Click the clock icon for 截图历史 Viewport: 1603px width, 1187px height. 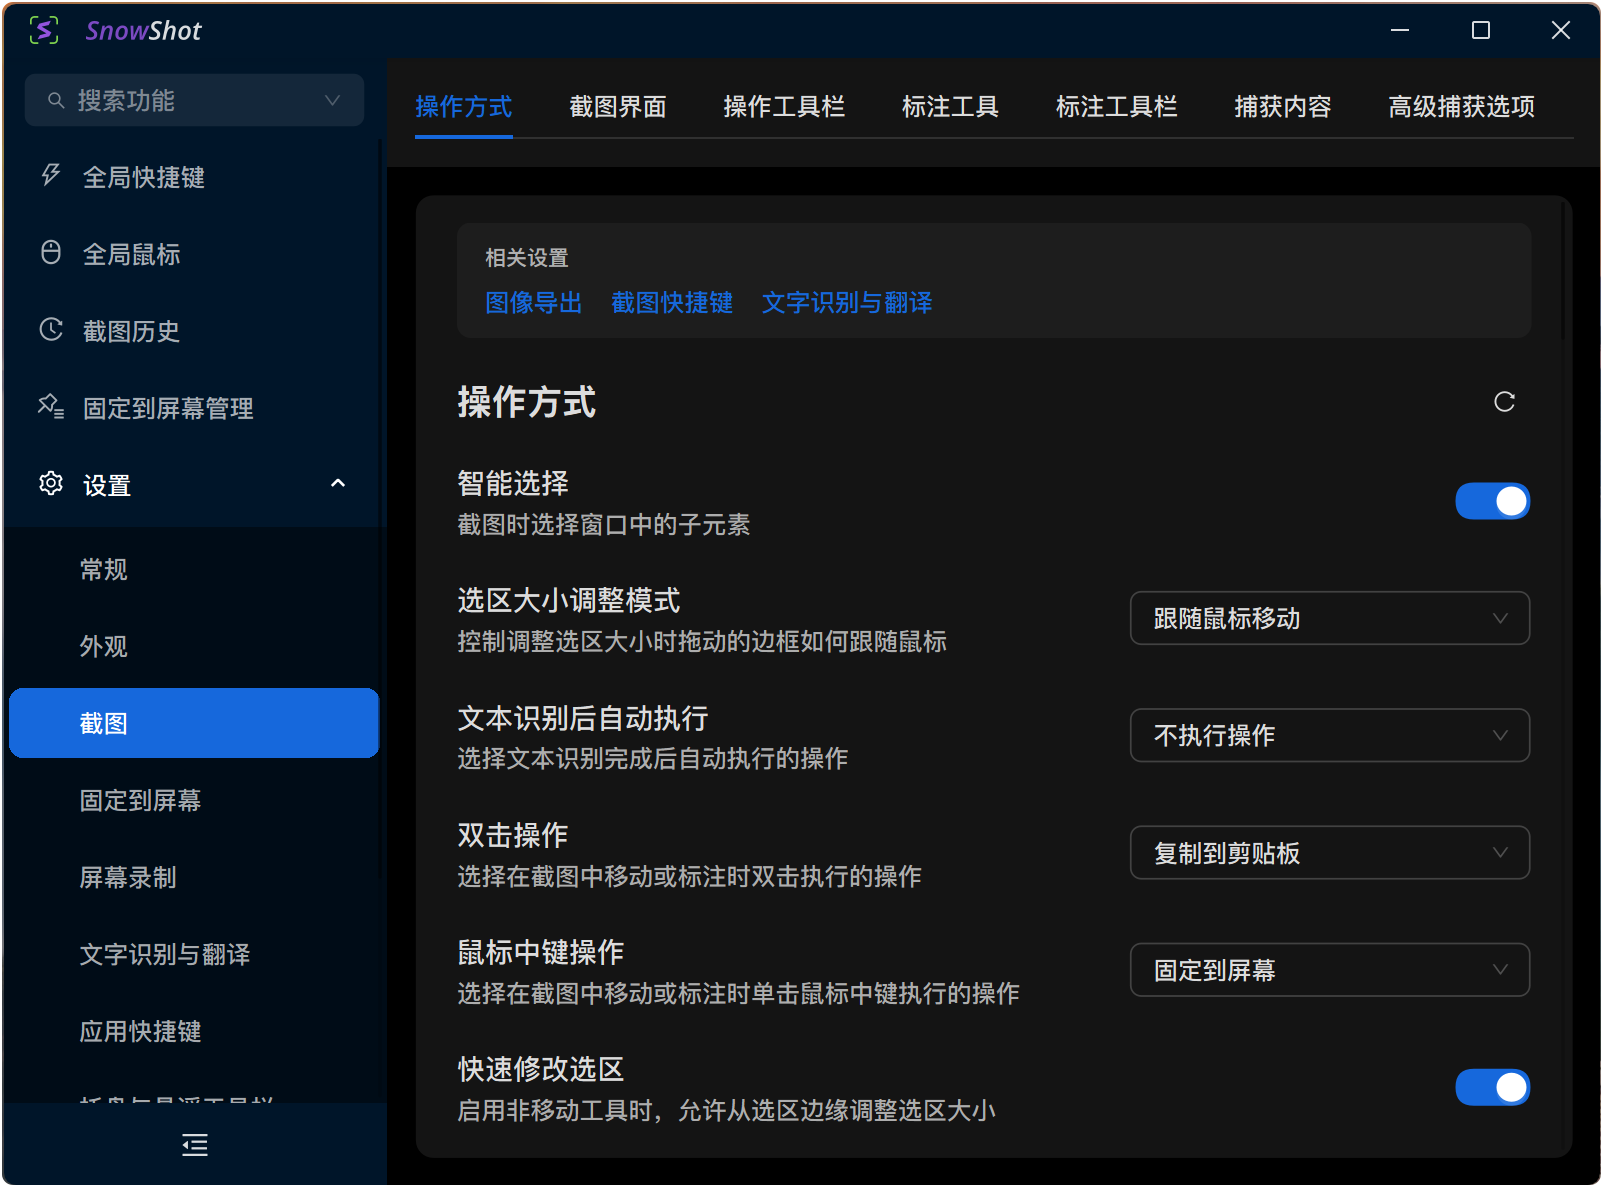[x=51, y=330]
